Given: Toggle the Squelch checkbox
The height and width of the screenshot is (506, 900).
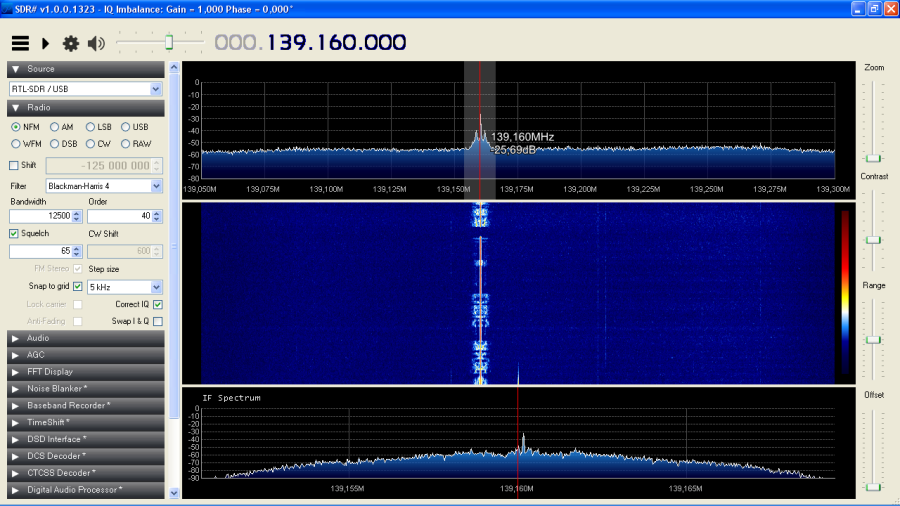Looking at the screenshot, I should point(14,233).
